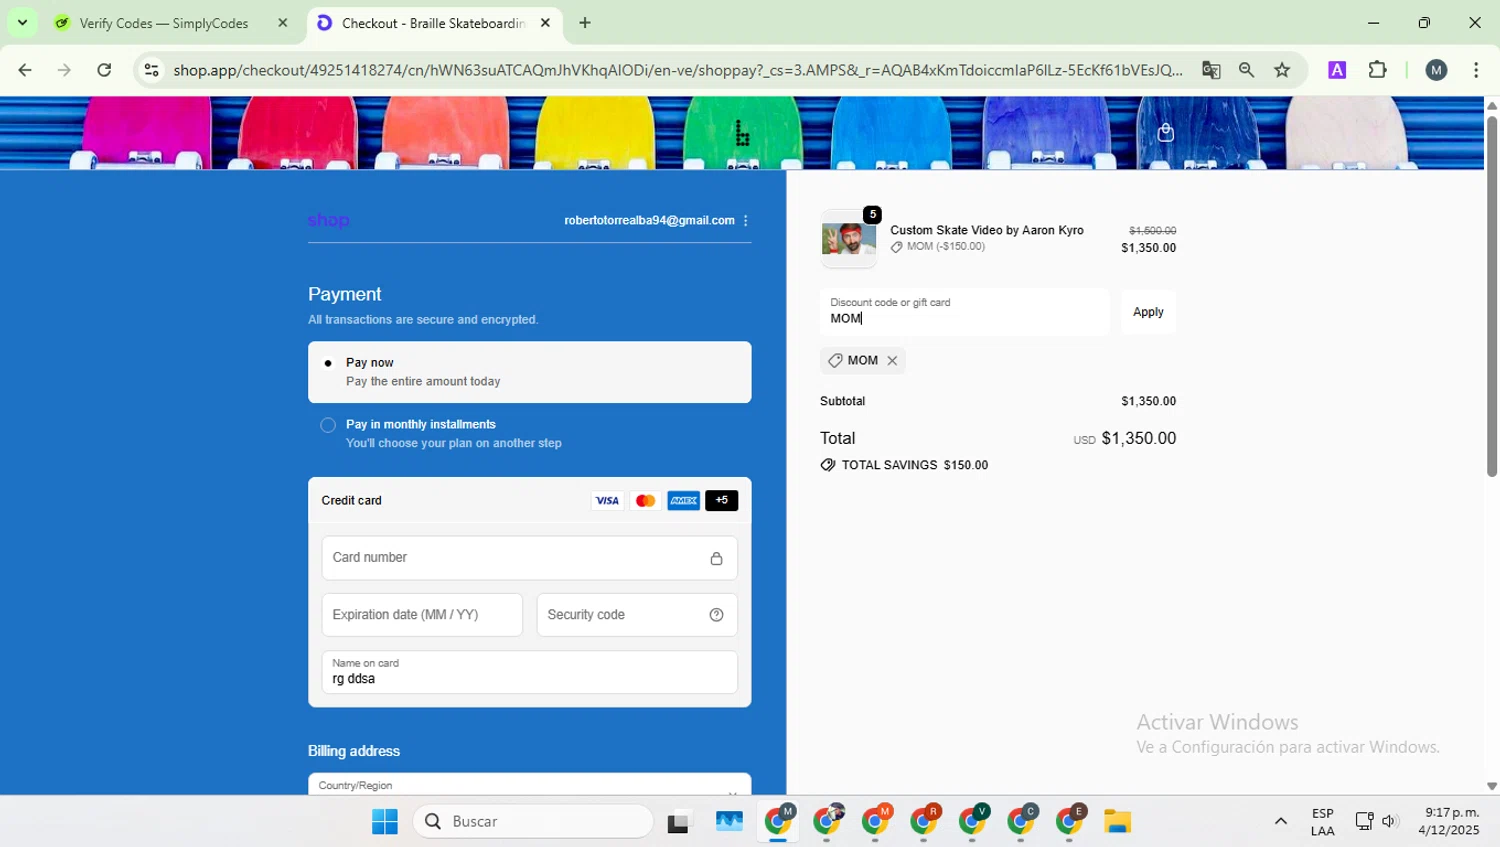
Task: Open a new browser tab
Action: (585, 23)
